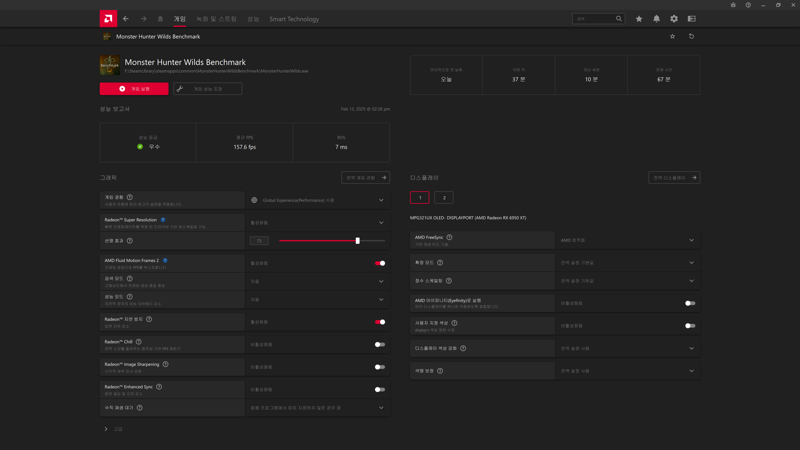Open the last dropdown in the Display panel
Viewport: 800px width, 450px height.
pos(628,371)
